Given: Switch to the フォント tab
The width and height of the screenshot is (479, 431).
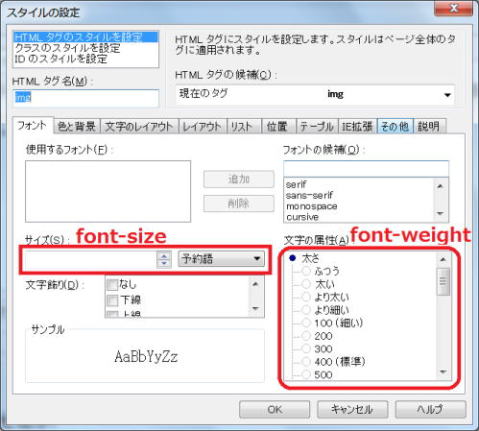Looking at the screenshot, I should pyautogui.click(x=32, y=126).
